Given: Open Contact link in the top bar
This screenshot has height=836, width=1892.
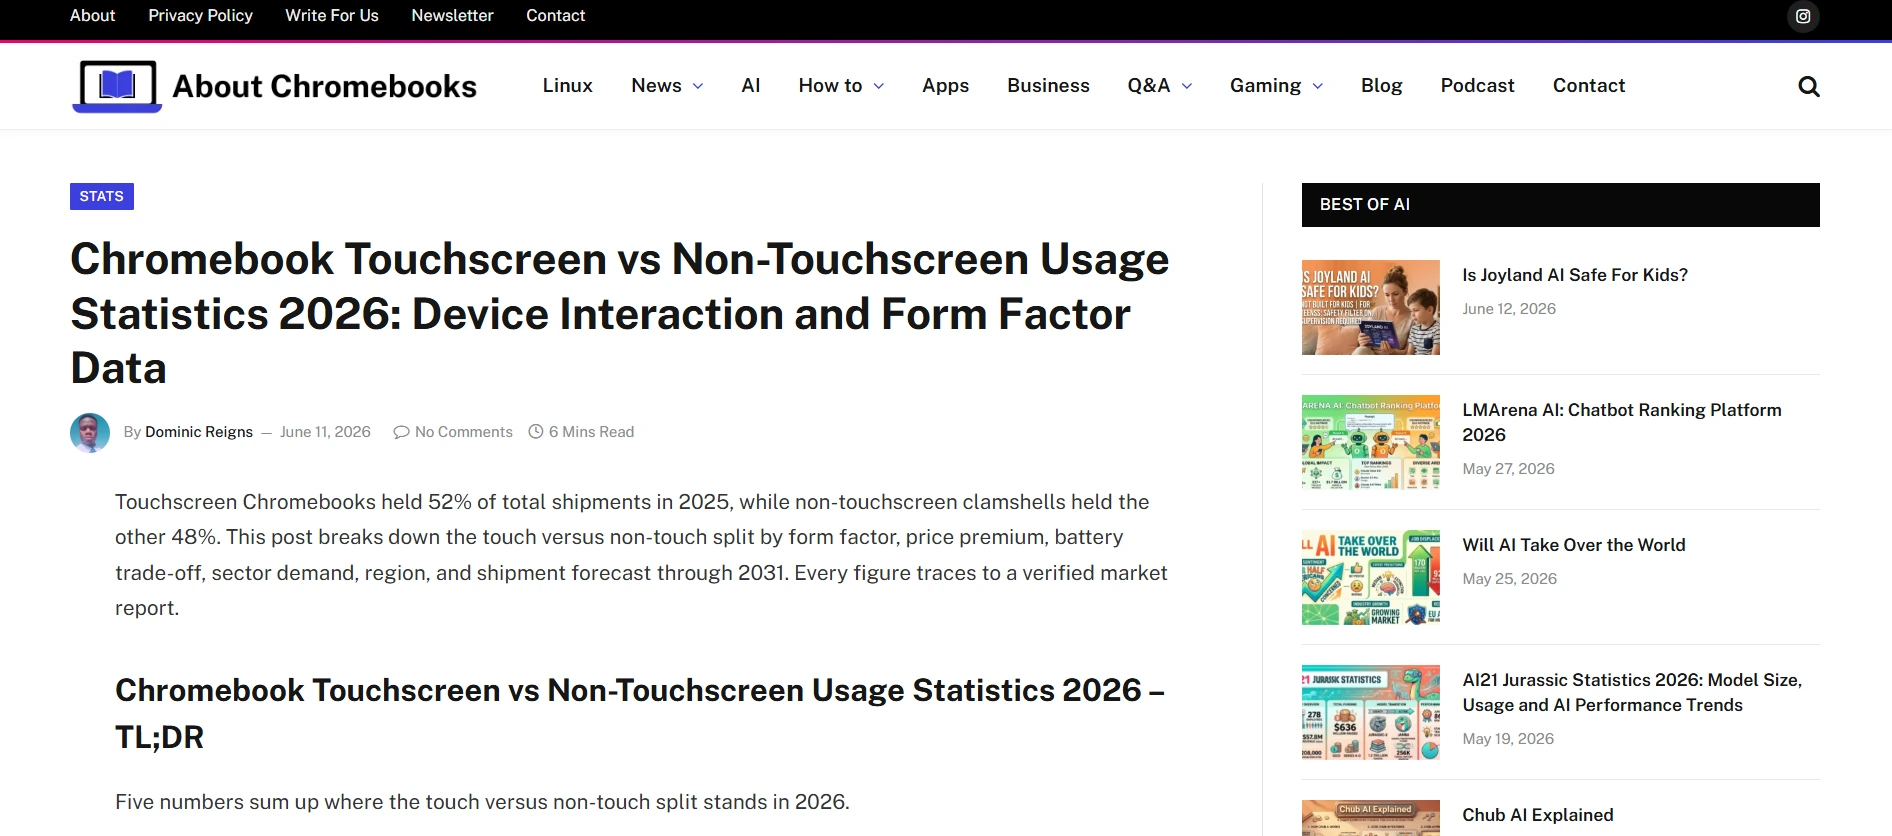Looking at the screenshot, I should [555, 16].
